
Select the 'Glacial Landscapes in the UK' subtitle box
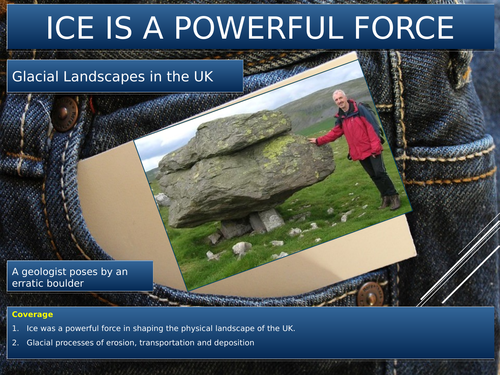125,76
